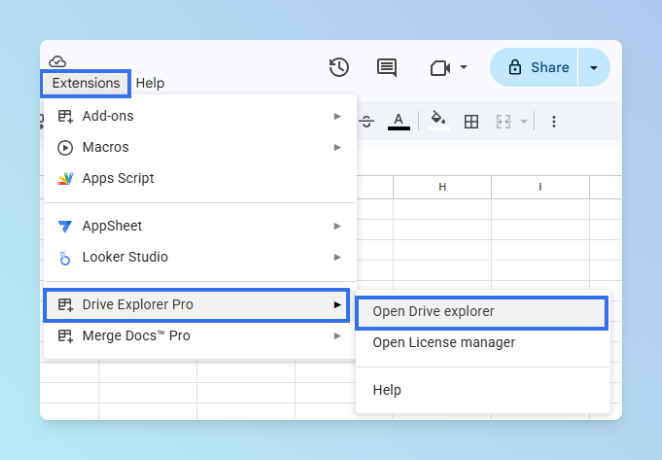Click the fill color paint bucket
Viewport: 662px width, 460px height.
point(437,120)
